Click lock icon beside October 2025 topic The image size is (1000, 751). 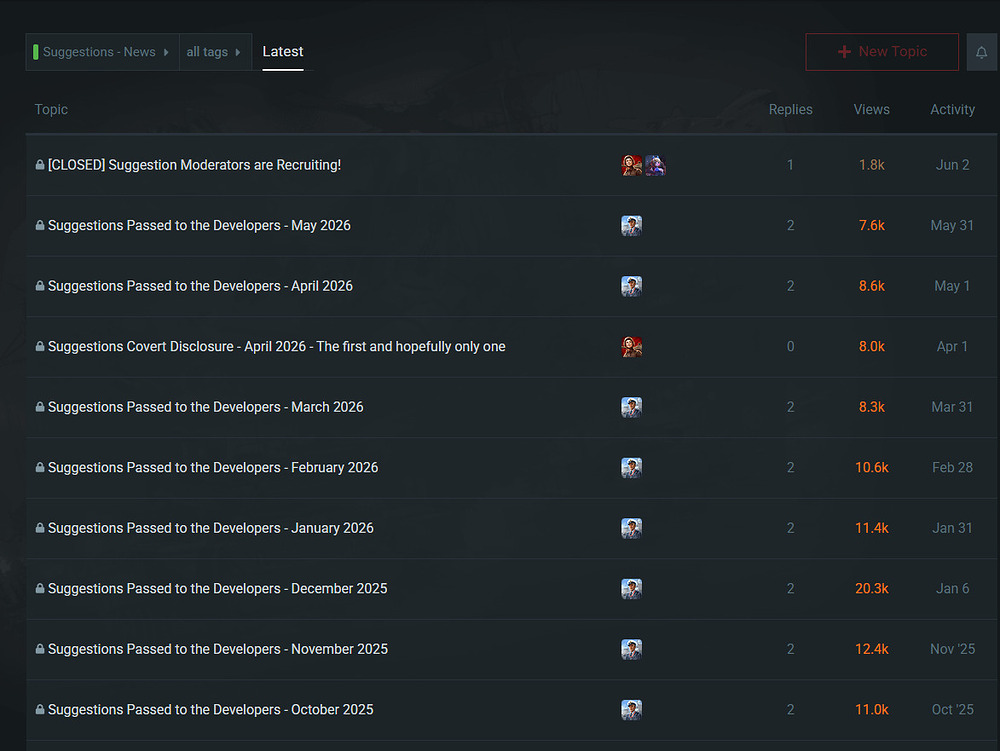coord(40,709)
